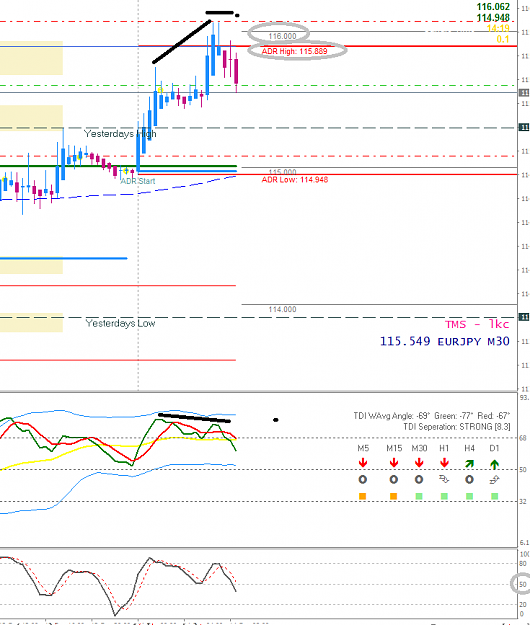This screenshot has height=625, width=530.
Task: Click the green square in the D1 column
Action: point(495,496)
